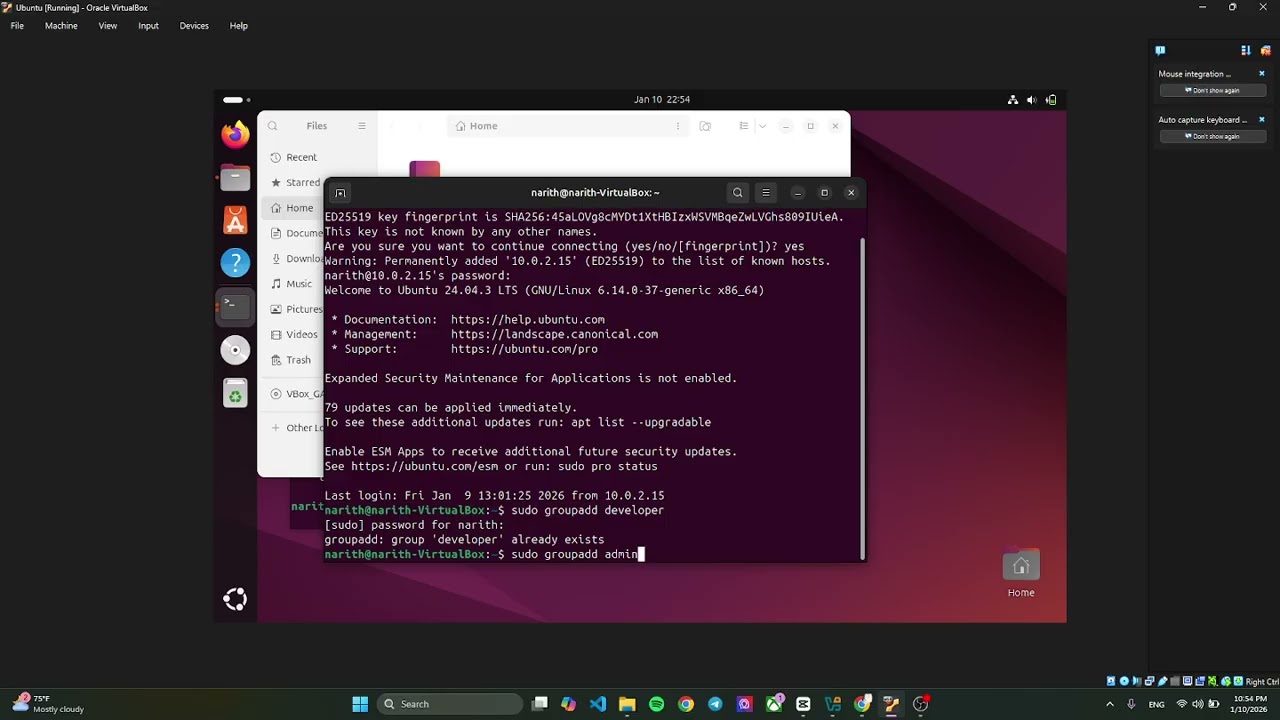
Task: Show hidden icons chevron in Windows tray
Action: pos(1109,704)
